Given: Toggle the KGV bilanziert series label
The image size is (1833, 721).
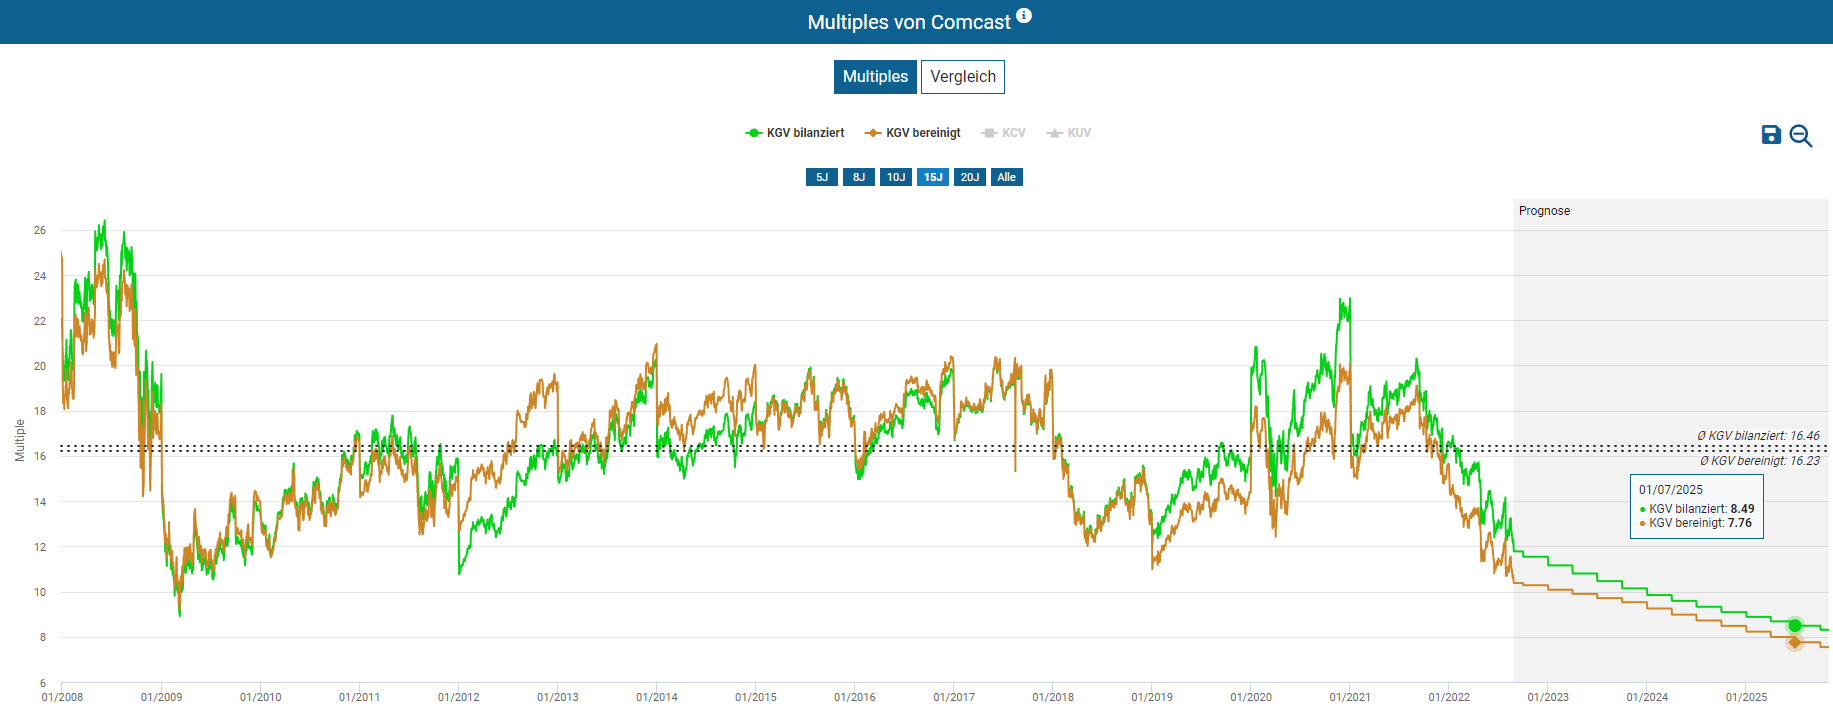Looking at the screenshot, I should (805, 133).
